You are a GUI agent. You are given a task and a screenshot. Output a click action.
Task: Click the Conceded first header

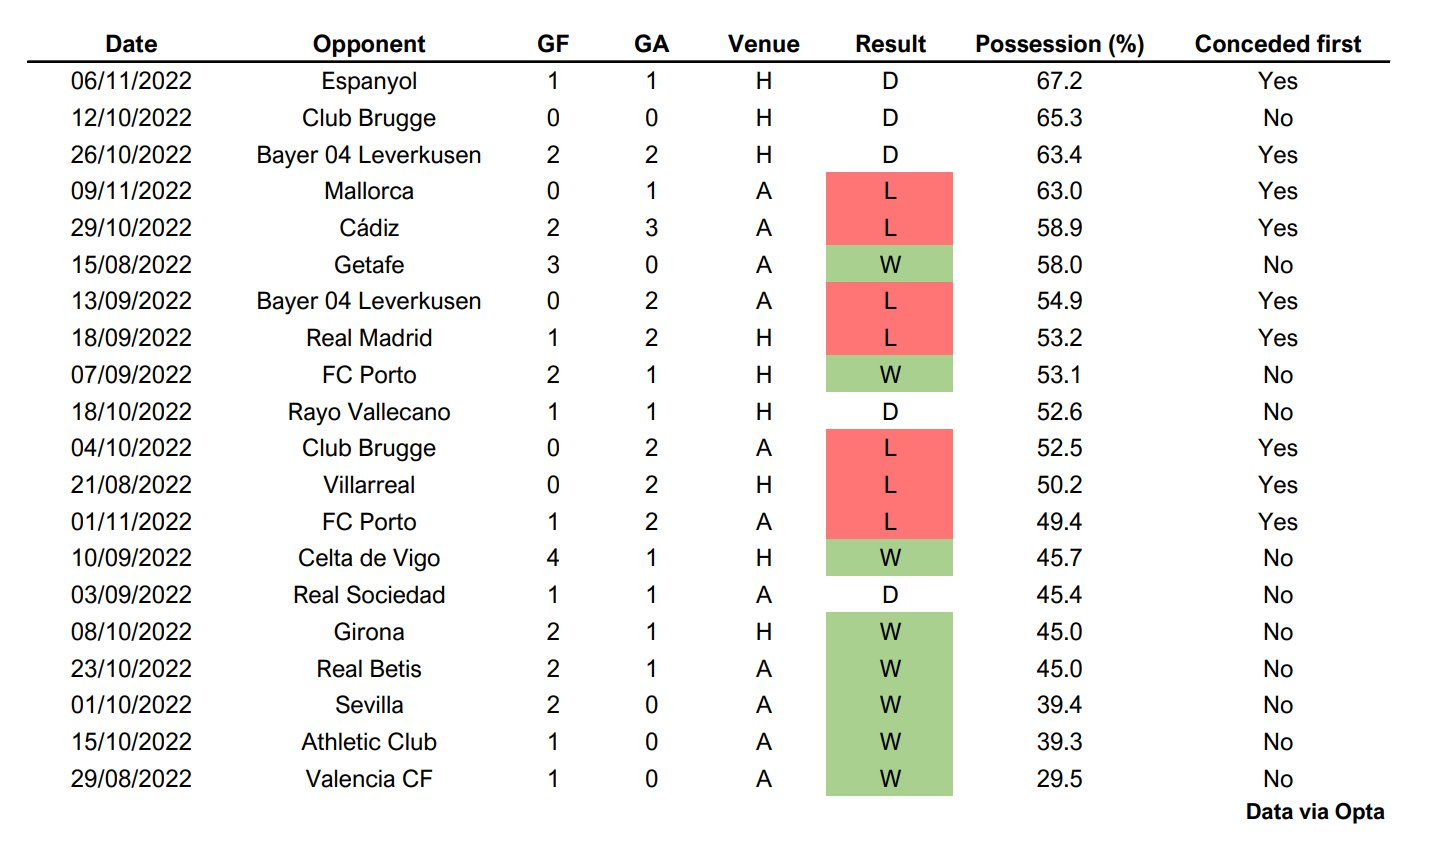[1277, 44]
